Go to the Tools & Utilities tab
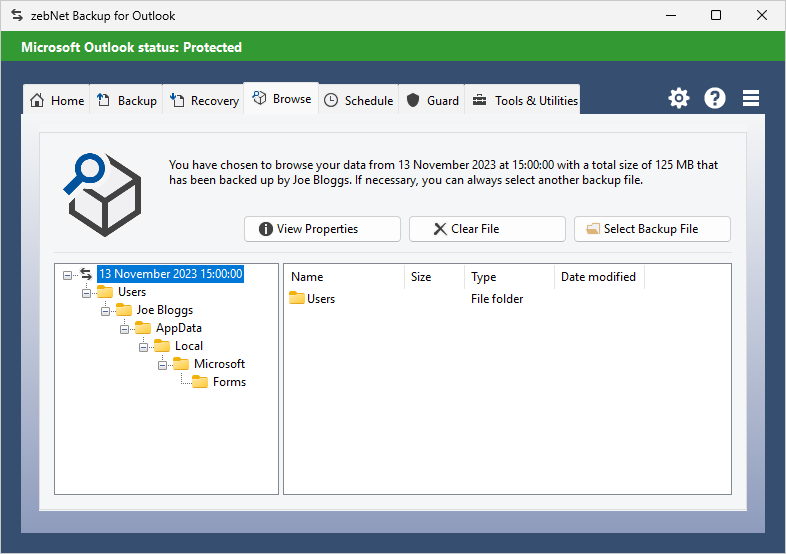This screenshot has height=554, width=786. pyautogui.click(x=525, y=100)
